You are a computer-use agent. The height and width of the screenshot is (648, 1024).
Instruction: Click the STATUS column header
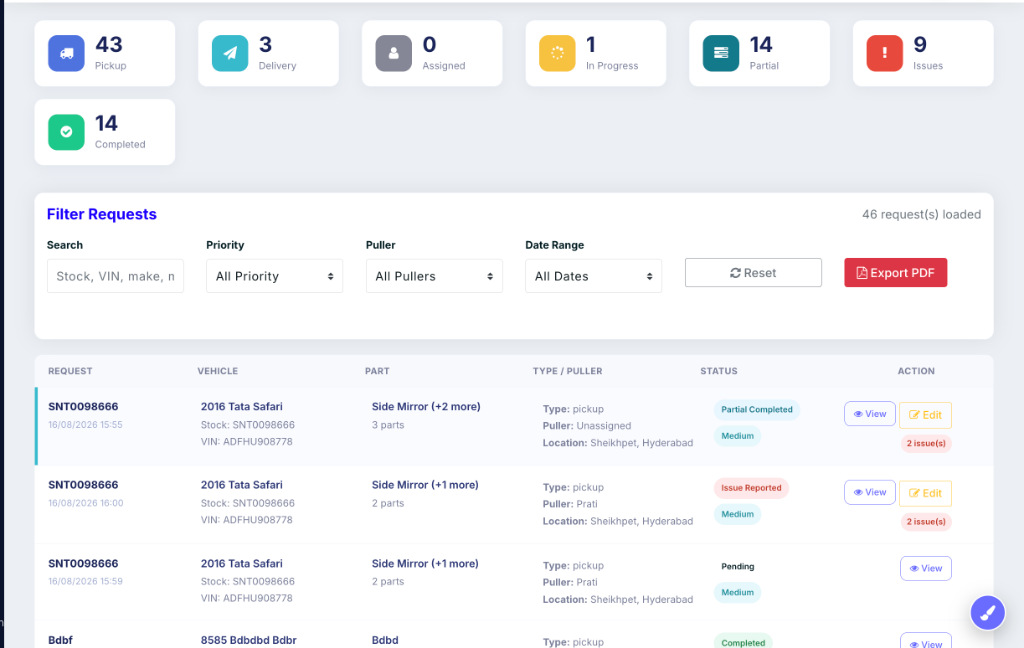(718, 371)
